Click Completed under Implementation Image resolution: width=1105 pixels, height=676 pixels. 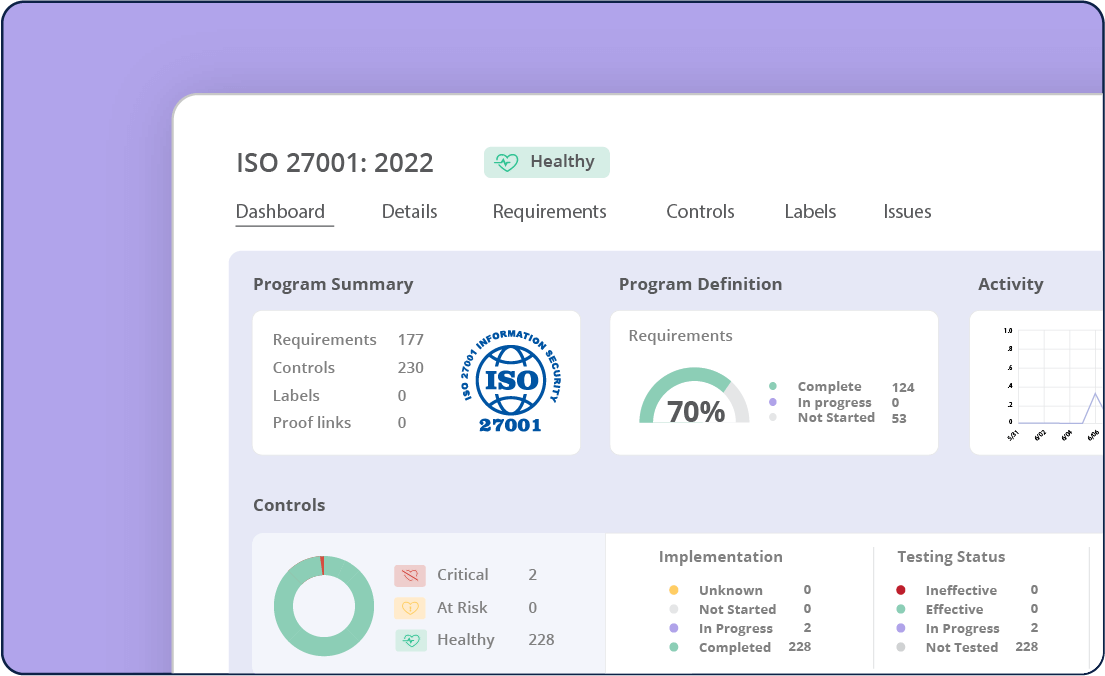point(735,648)
